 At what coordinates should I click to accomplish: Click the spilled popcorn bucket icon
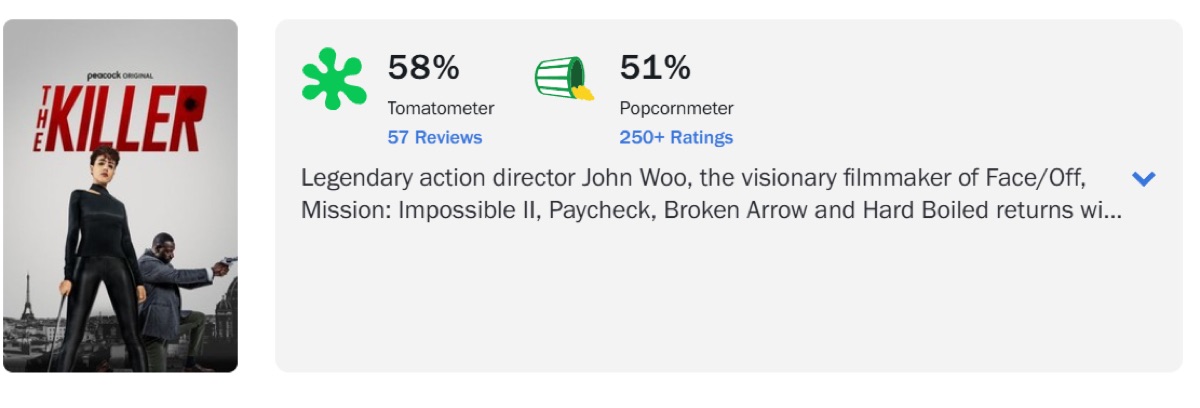[x=564, y=79]
